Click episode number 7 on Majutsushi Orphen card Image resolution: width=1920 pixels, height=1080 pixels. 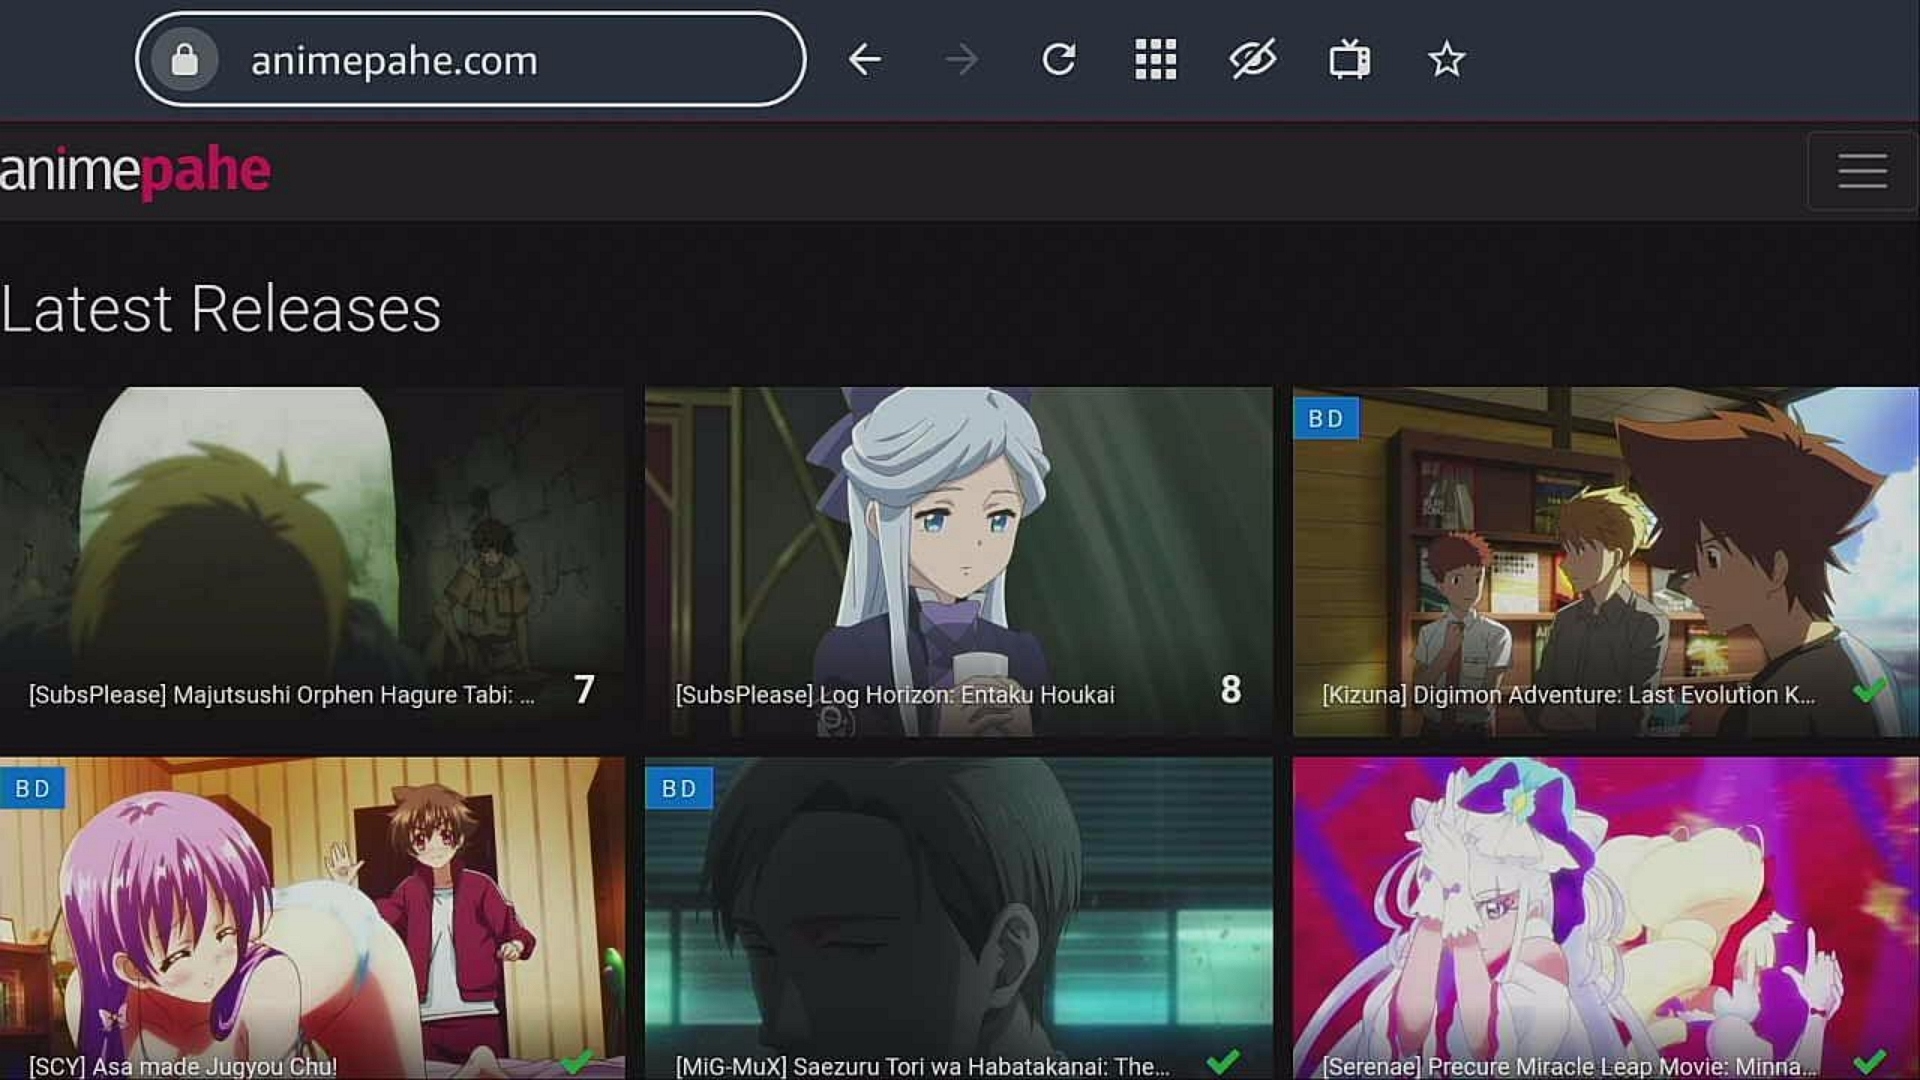point(584,689)
